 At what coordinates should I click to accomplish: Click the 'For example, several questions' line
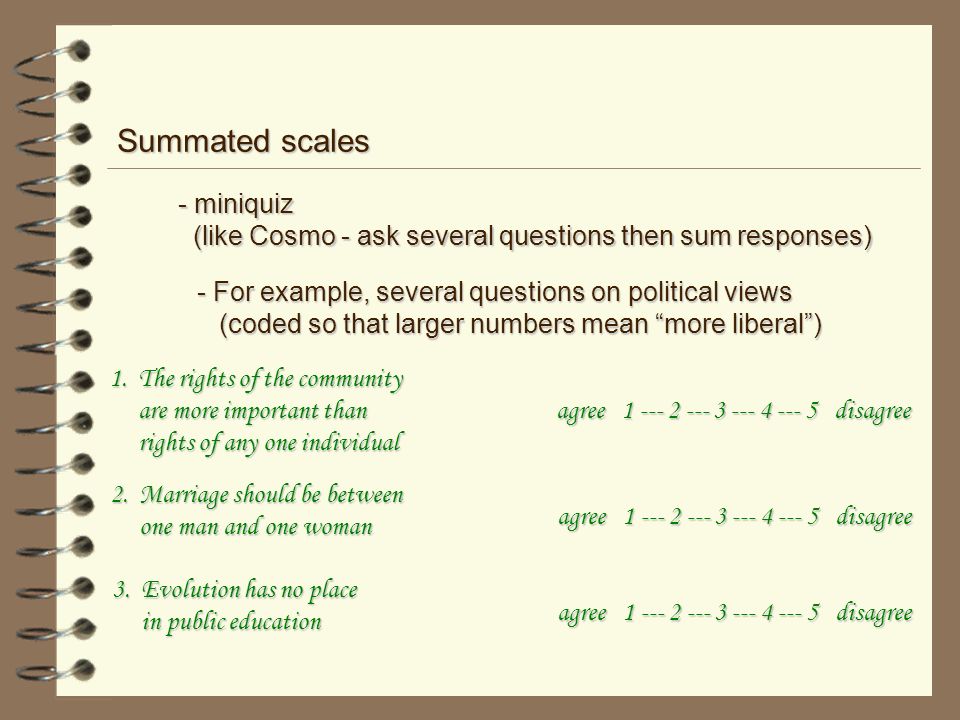(x=495, y=292)
